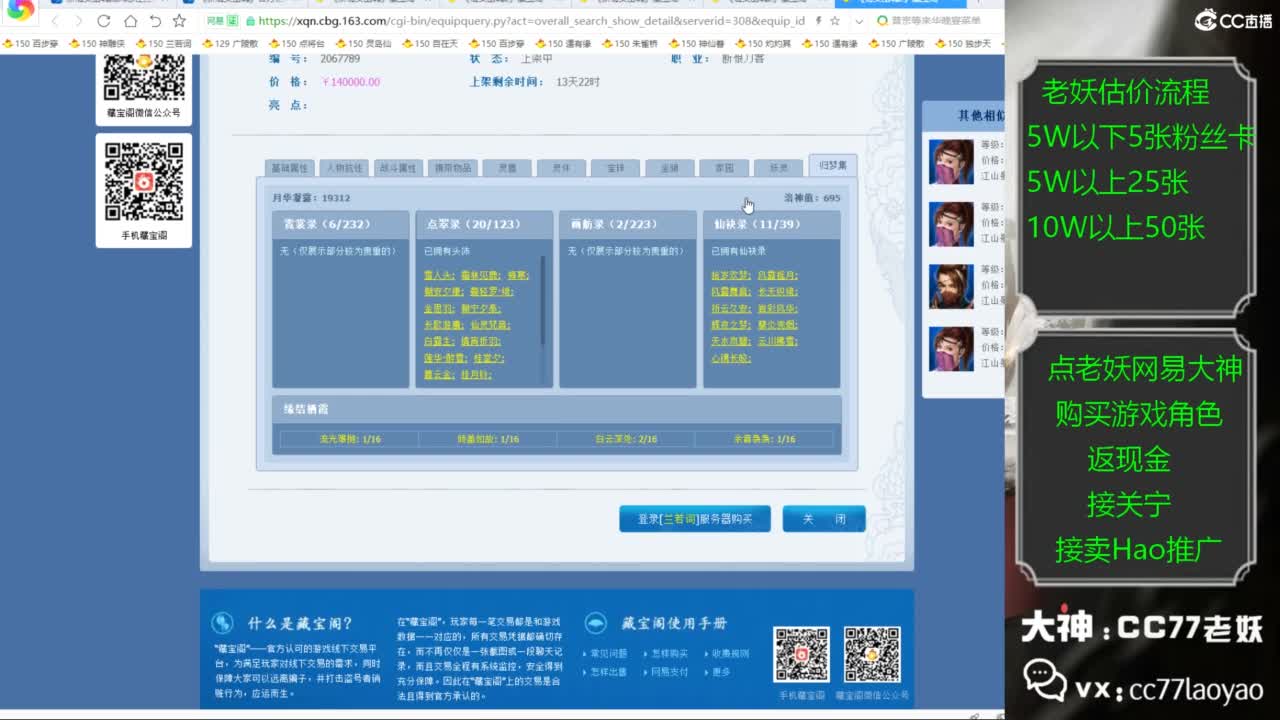This screenshot has width=1280, height=720.
Task: Click the 心清长皎 item link
Action: pos(730,357)
